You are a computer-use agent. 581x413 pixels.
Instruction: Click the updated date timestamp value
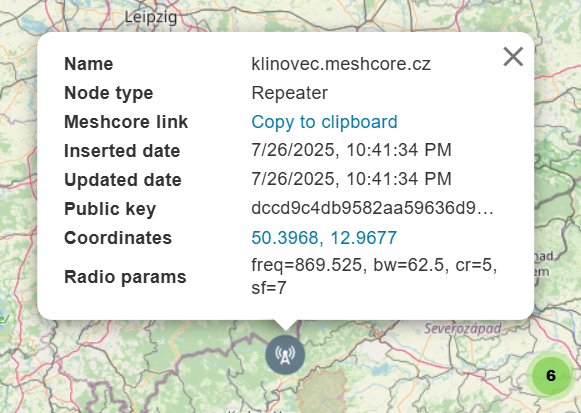(x=351, y=179)
